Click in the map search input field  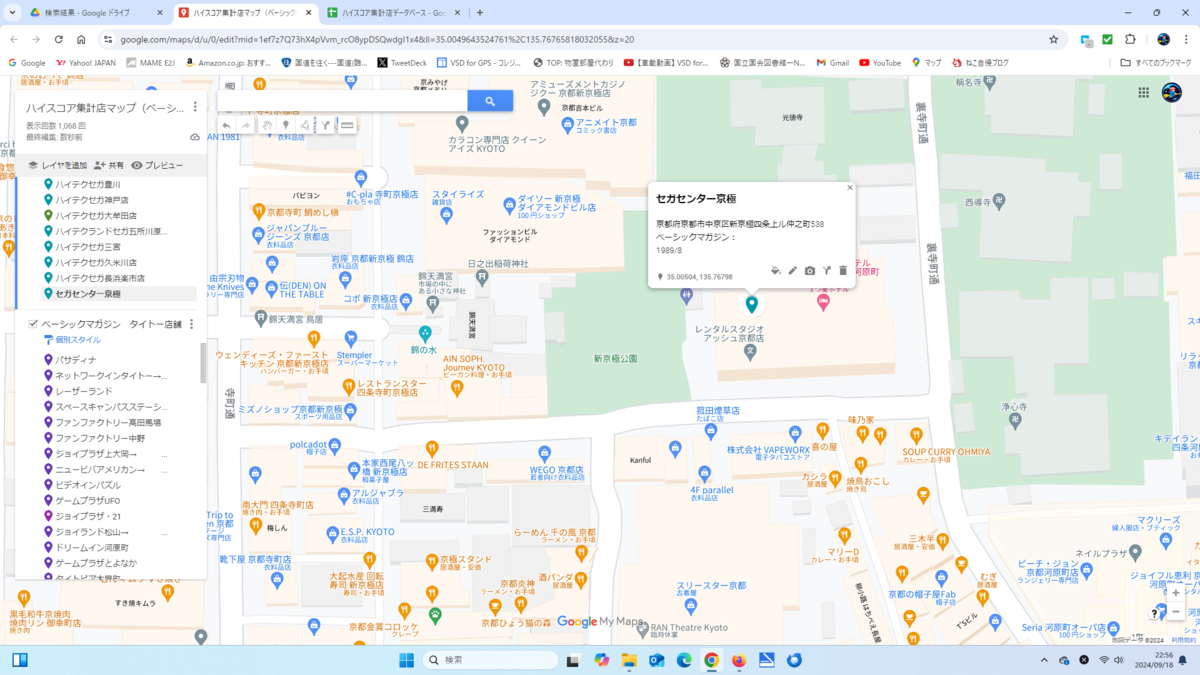(x=343, y=101)
